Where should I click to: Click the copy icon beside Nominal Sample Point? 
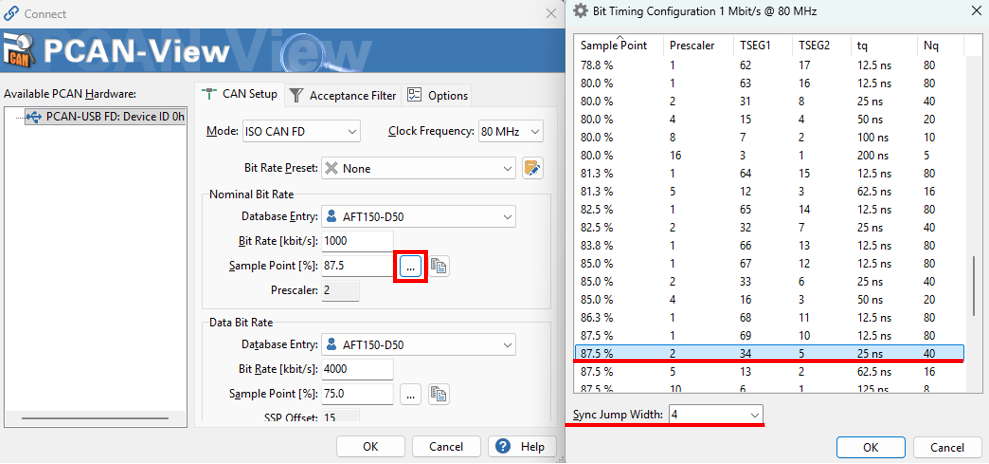[439, 266]
